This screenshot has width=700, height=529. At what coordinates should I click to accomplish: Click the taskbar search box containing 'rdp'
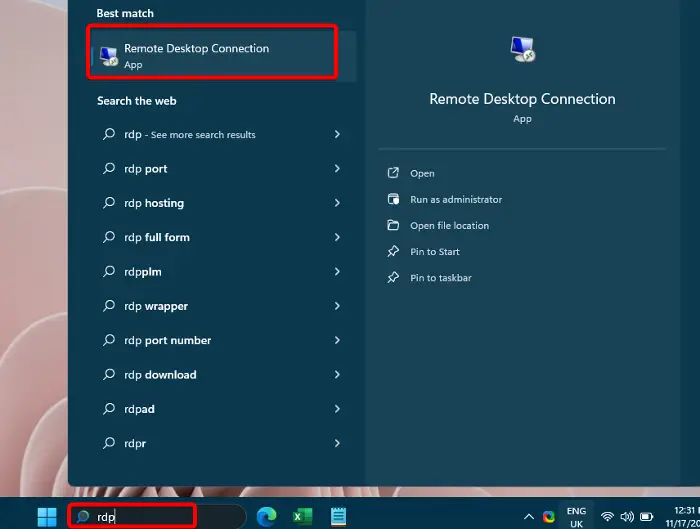(x=157, y=517)
